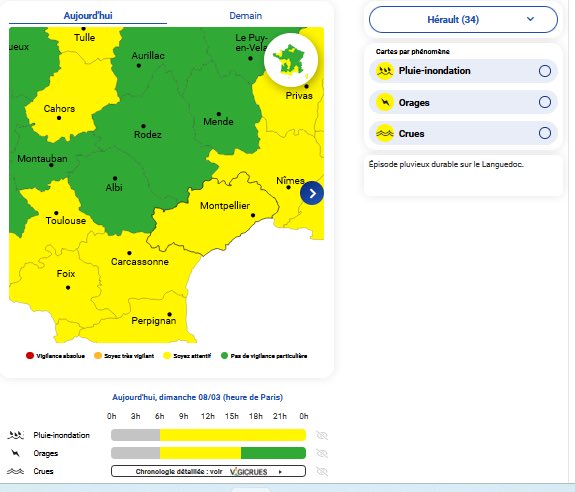575x492 pixels.
Task: Click the 'Cartes par phénomène' heading
Action: (413, 52)
